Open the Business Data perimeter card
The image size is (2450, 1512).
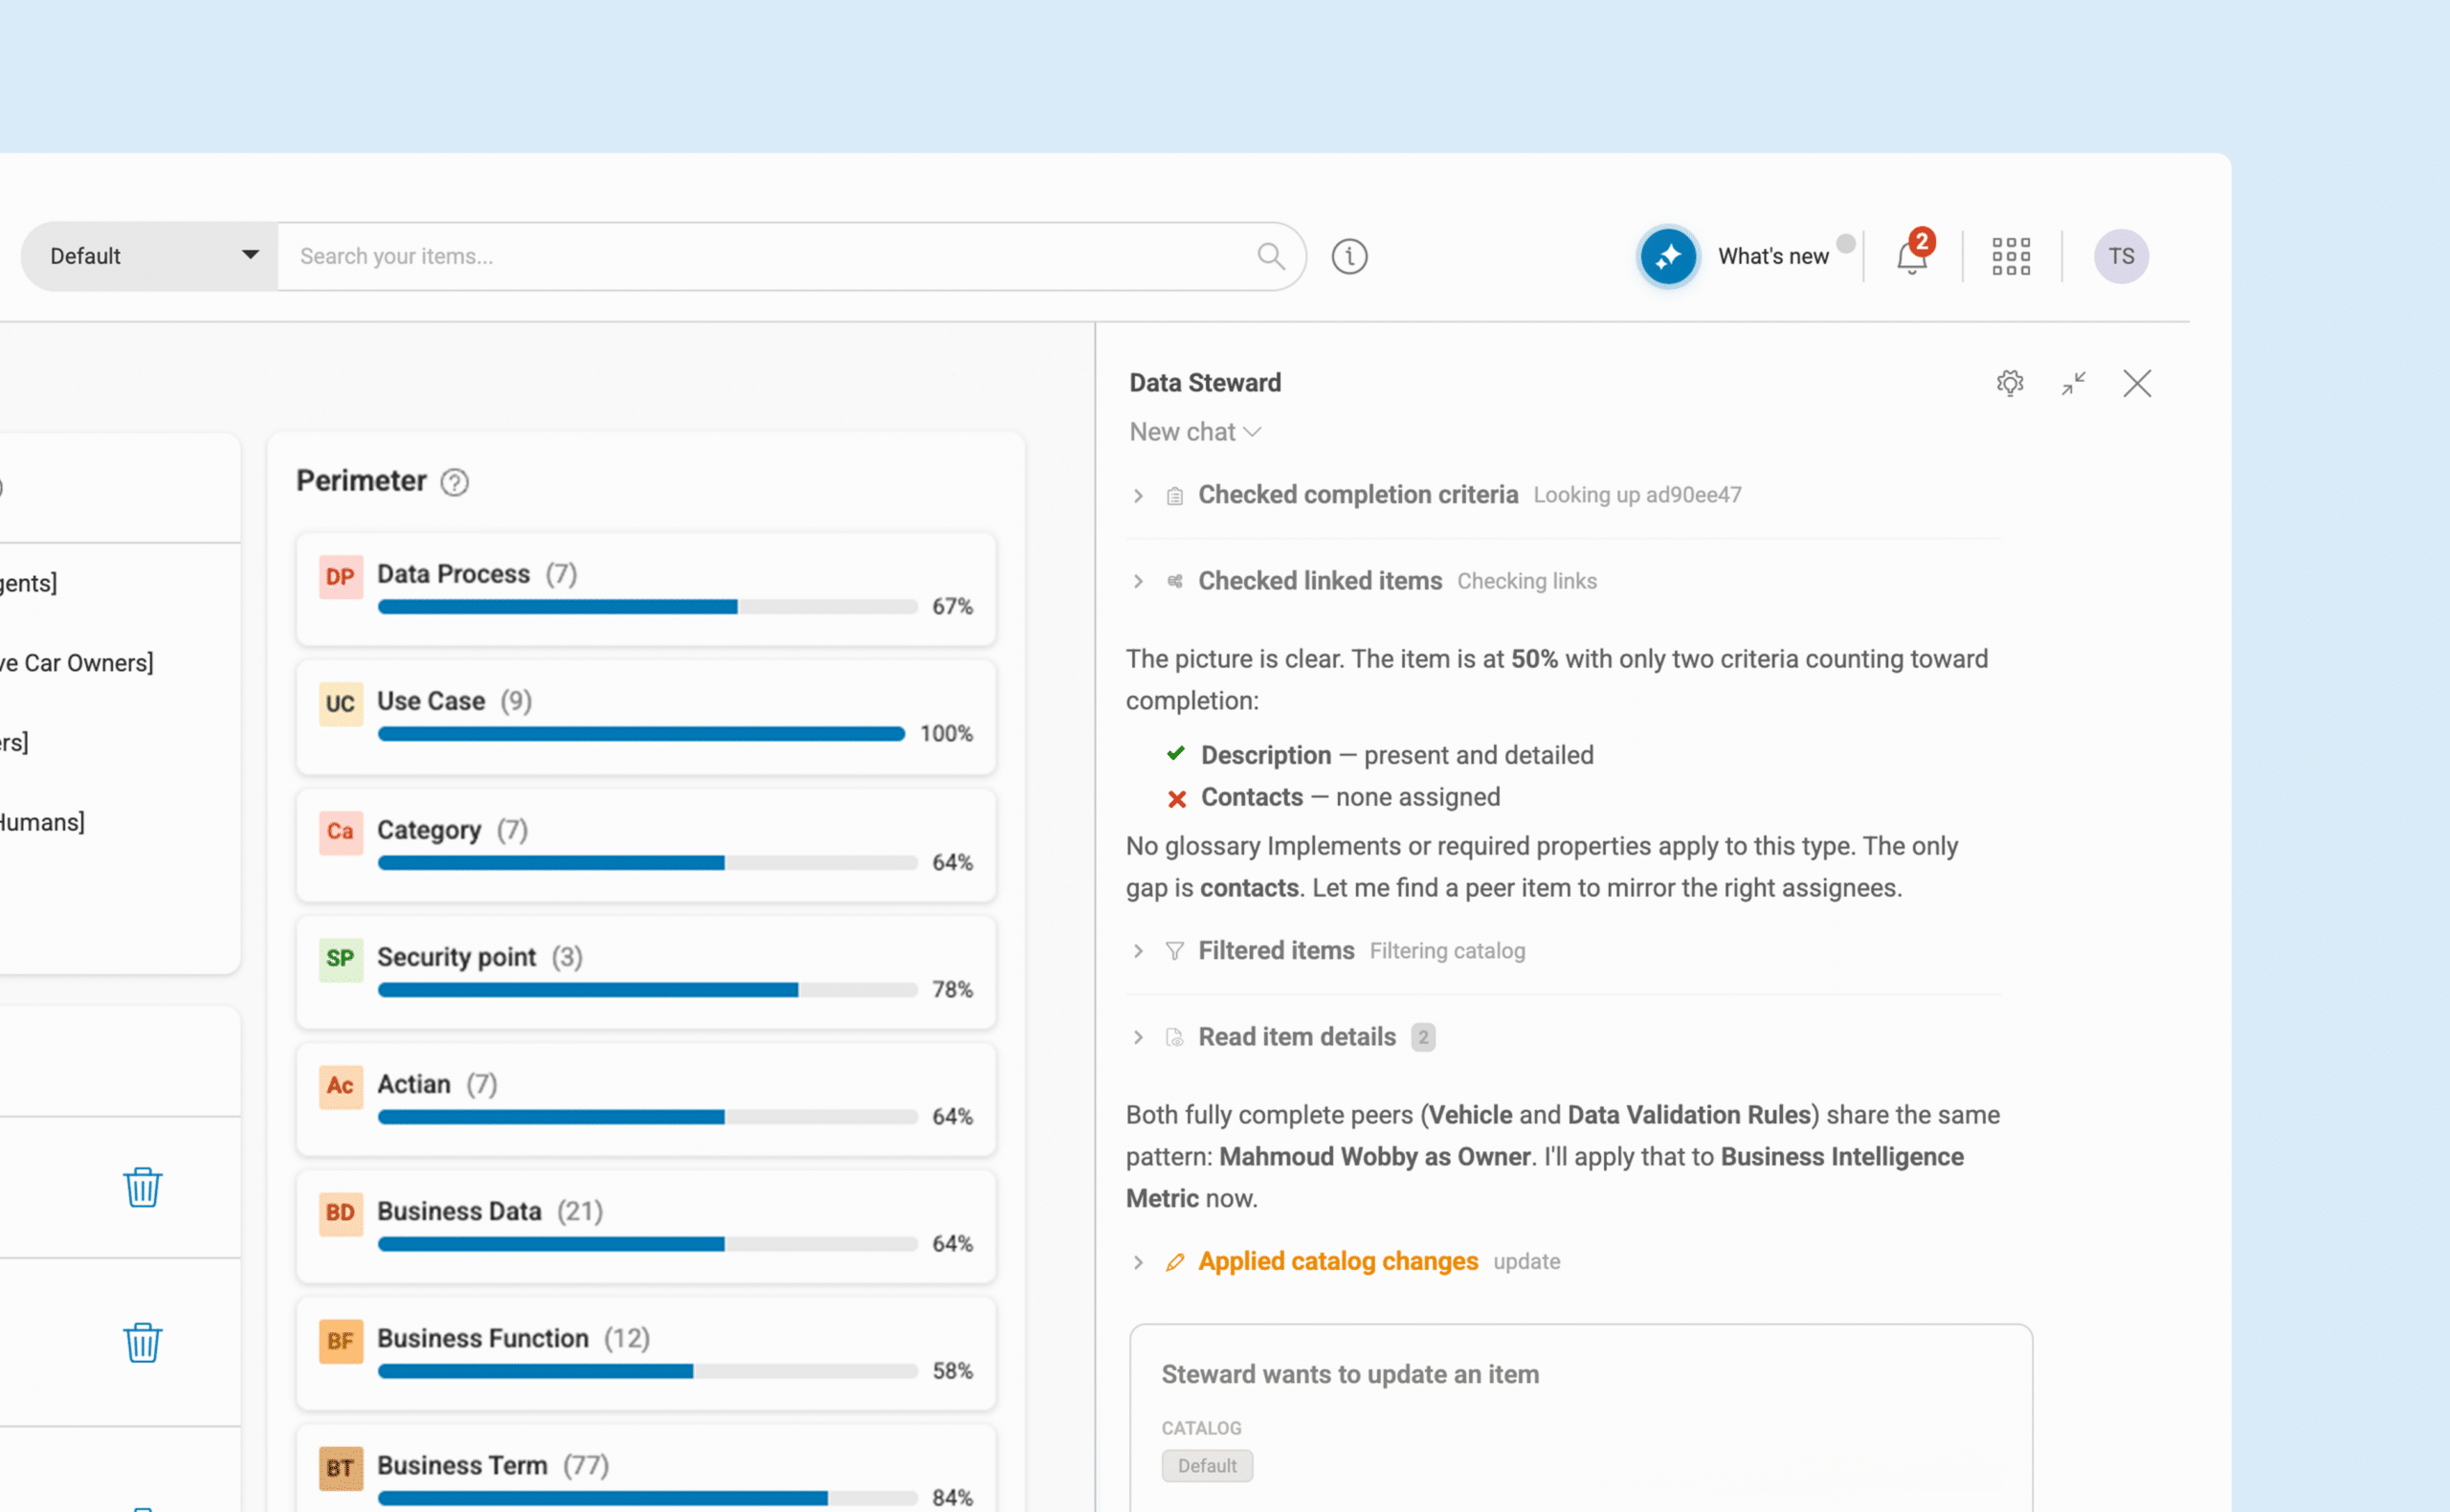click(x=646, y=1227)
